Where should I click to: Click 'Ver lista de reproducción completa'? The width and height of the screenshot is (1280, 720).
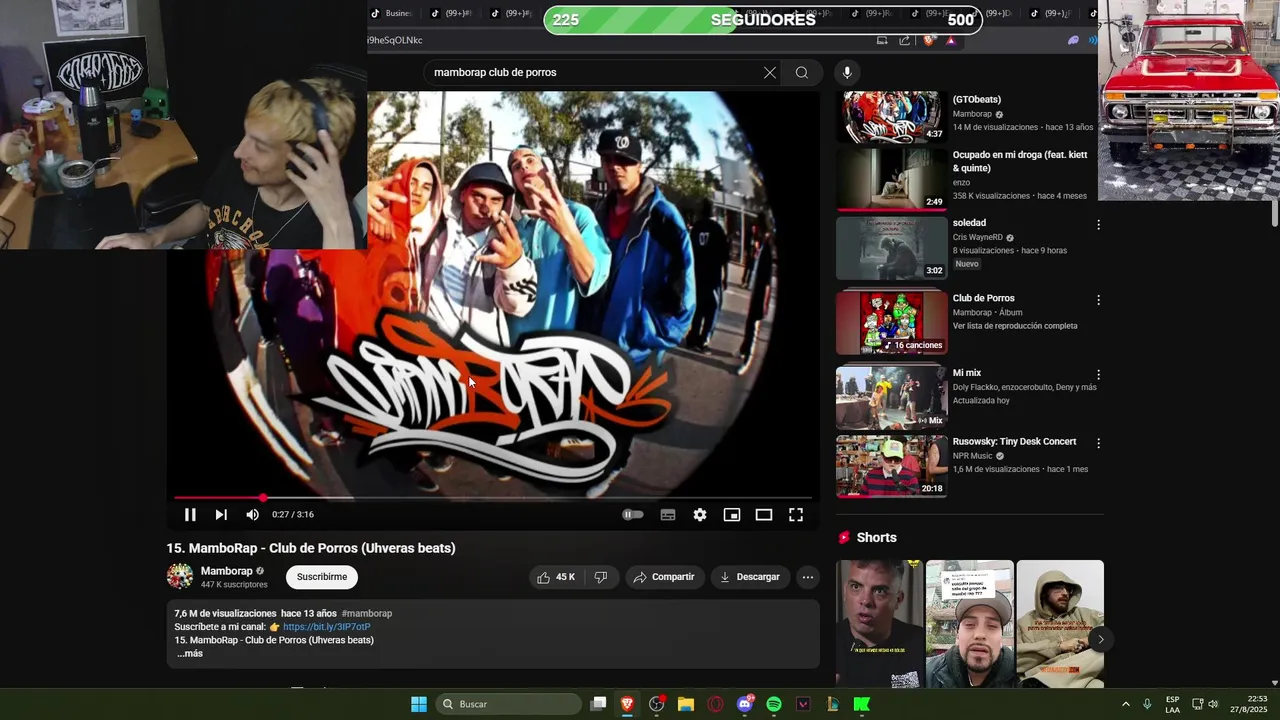pos(1015,326)
